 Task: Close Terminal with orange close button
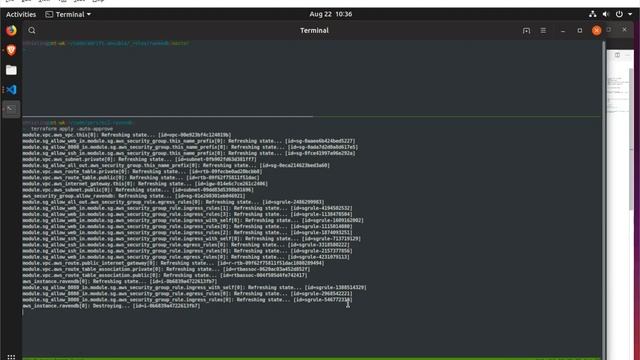click(x=596, y=31)
